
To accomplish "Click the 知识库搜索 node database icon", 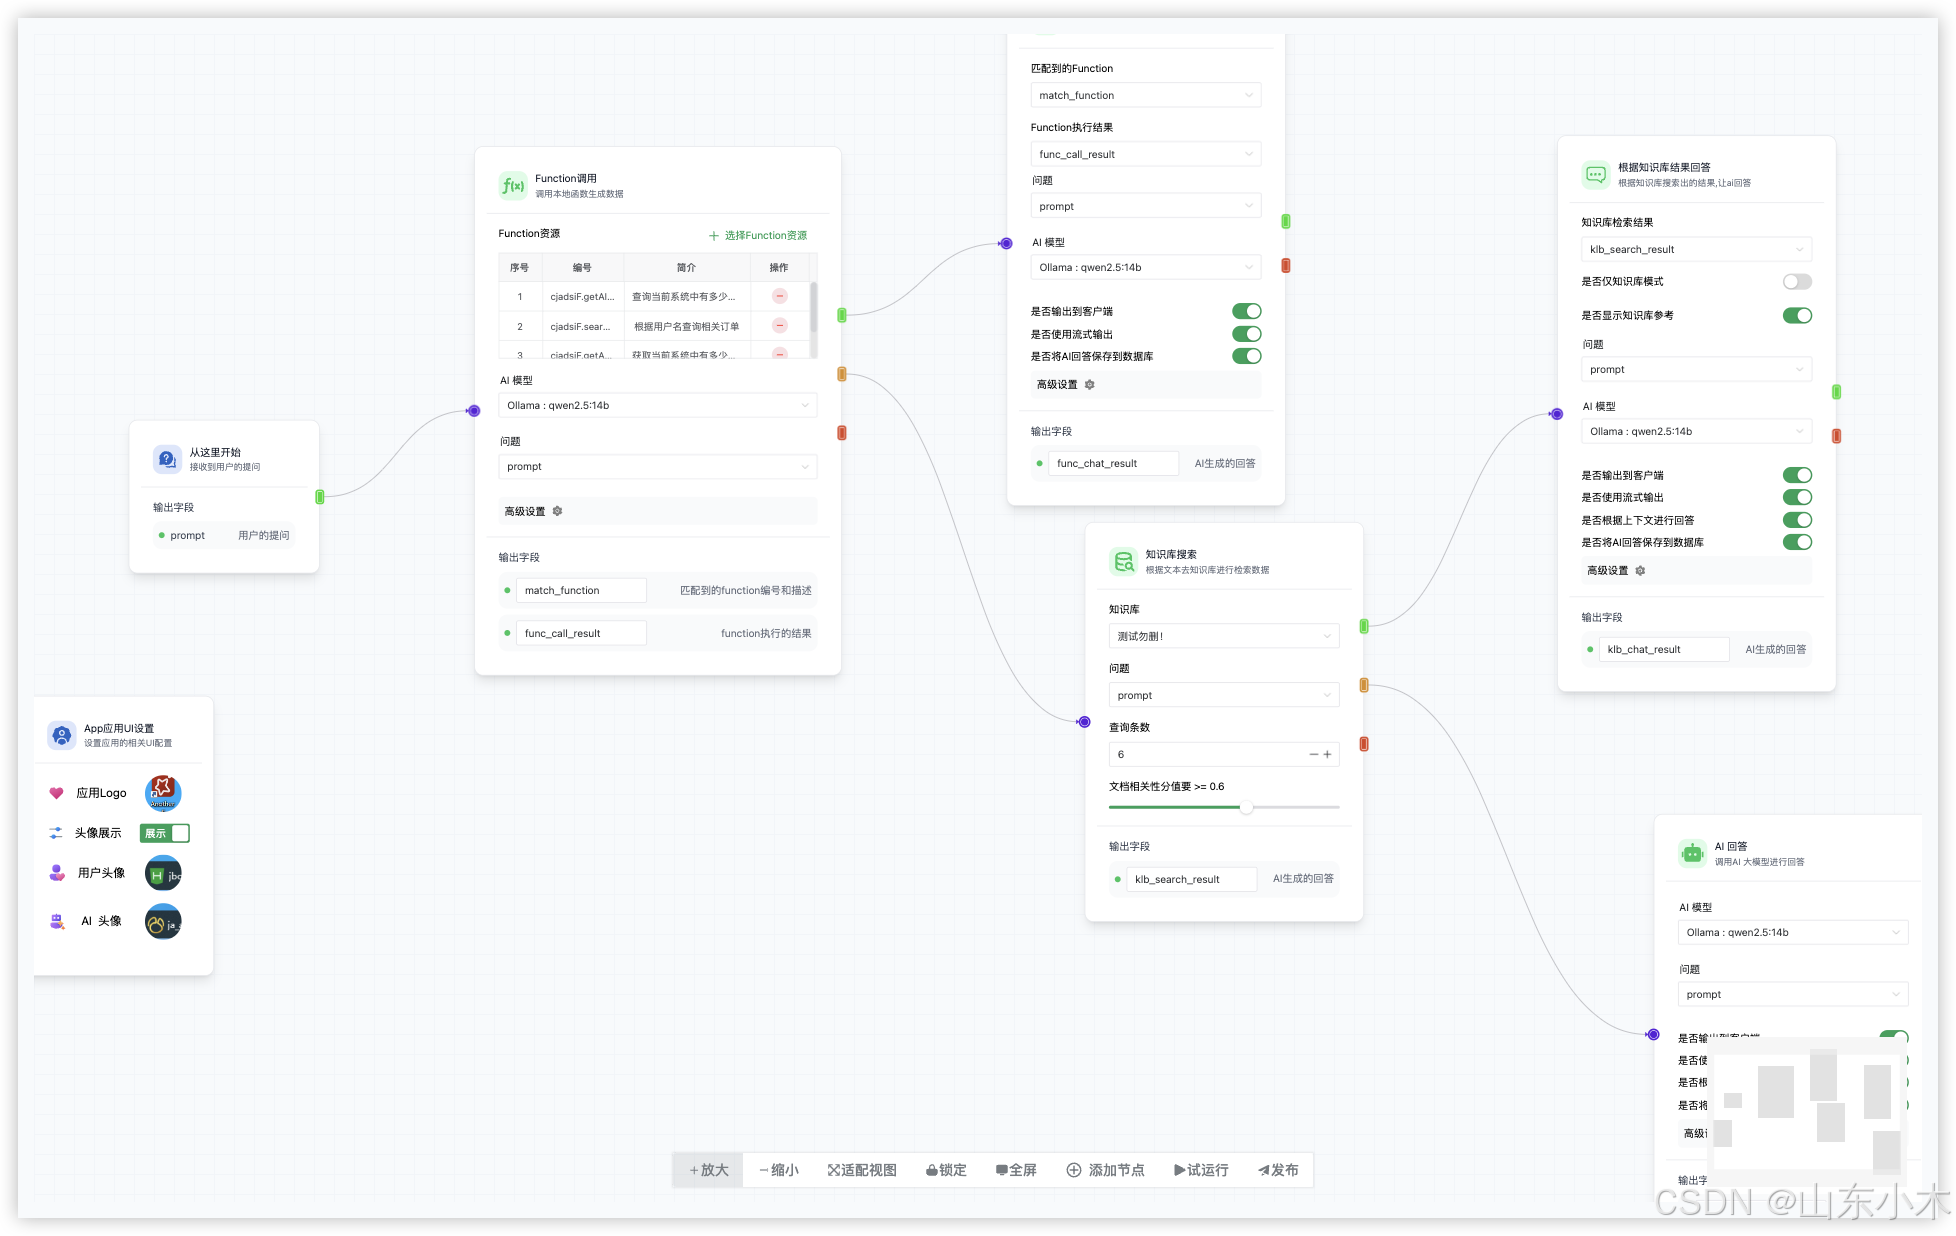I will point(1123,562).
